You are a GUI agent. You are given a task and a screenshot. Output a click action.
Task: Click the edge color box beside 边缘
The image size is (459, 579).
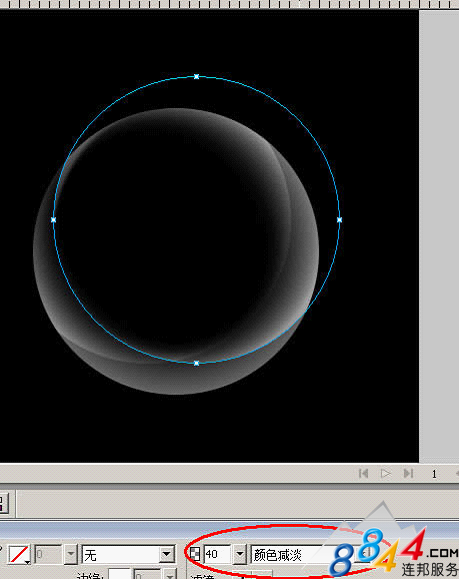click(x=119, y=574)
